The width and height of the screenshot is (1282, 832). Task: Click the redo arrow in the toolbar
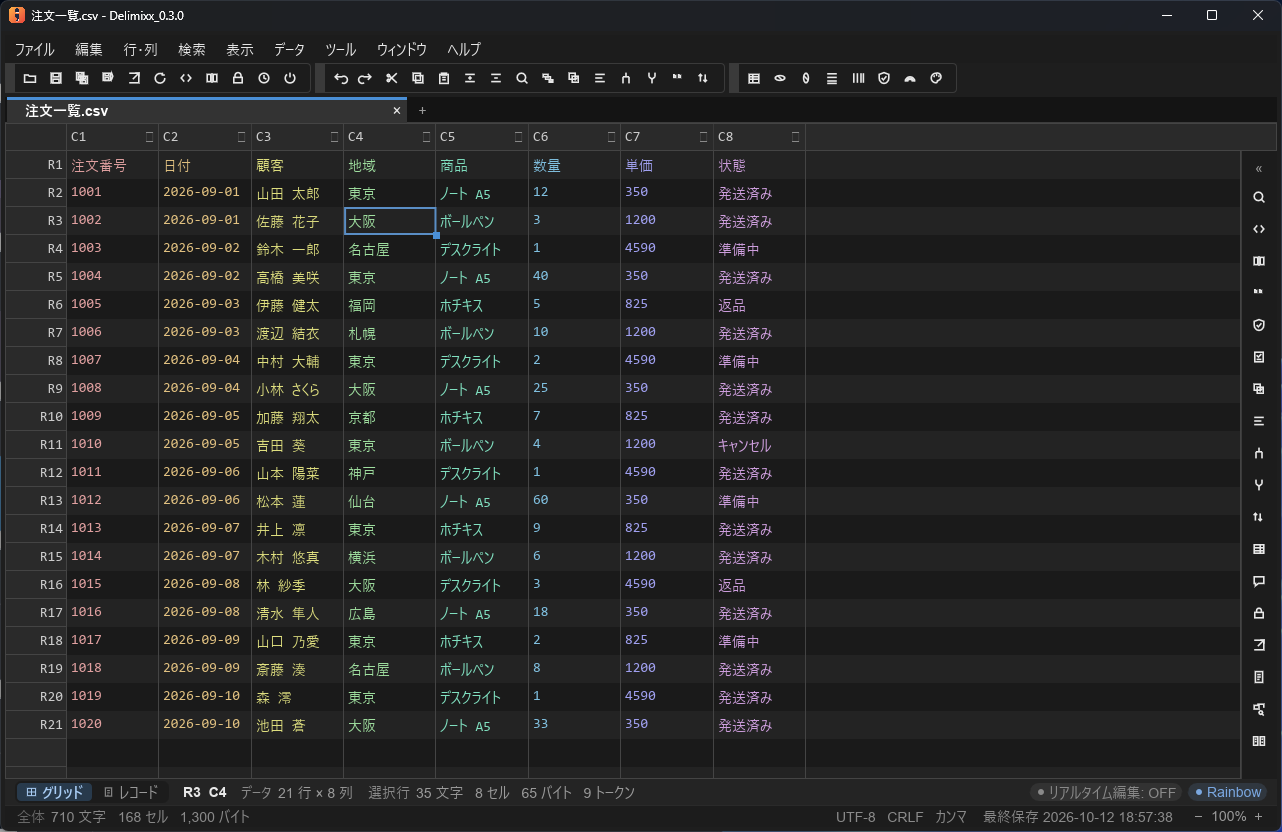coord(366,78)
